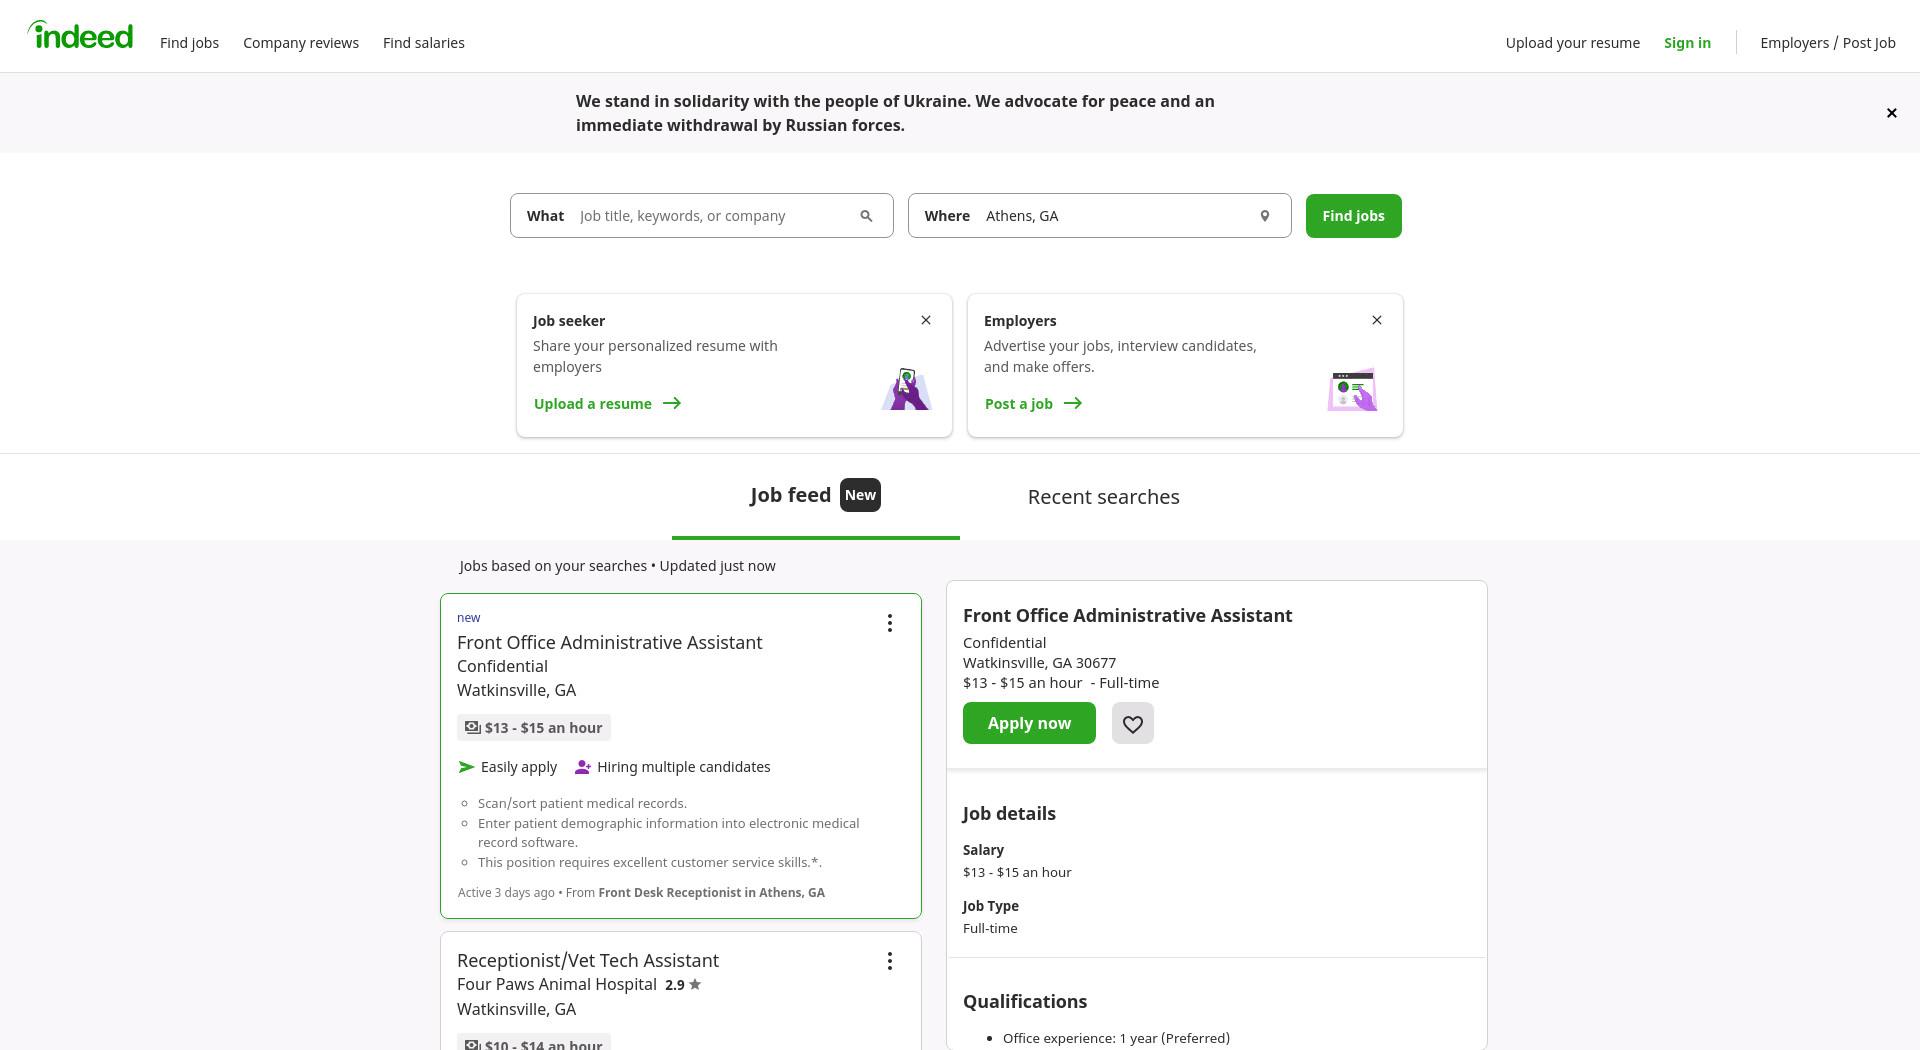Click the salary icon in $13 - $15 badge
Screen dimensions: 1920x1050
[x=472, y=728]
